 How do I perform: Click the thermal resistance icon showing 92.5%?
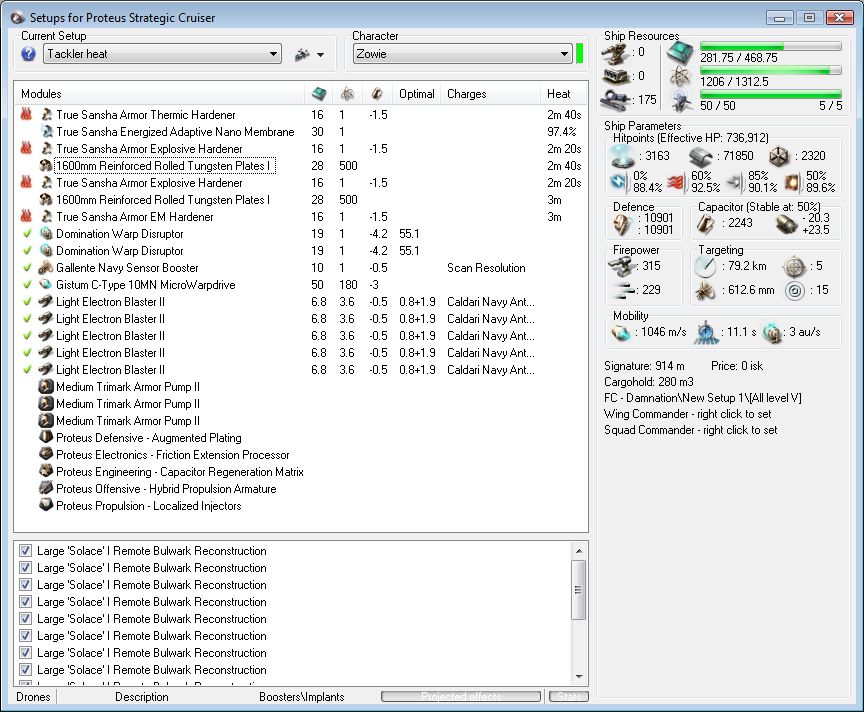click(x=677, y=182)
